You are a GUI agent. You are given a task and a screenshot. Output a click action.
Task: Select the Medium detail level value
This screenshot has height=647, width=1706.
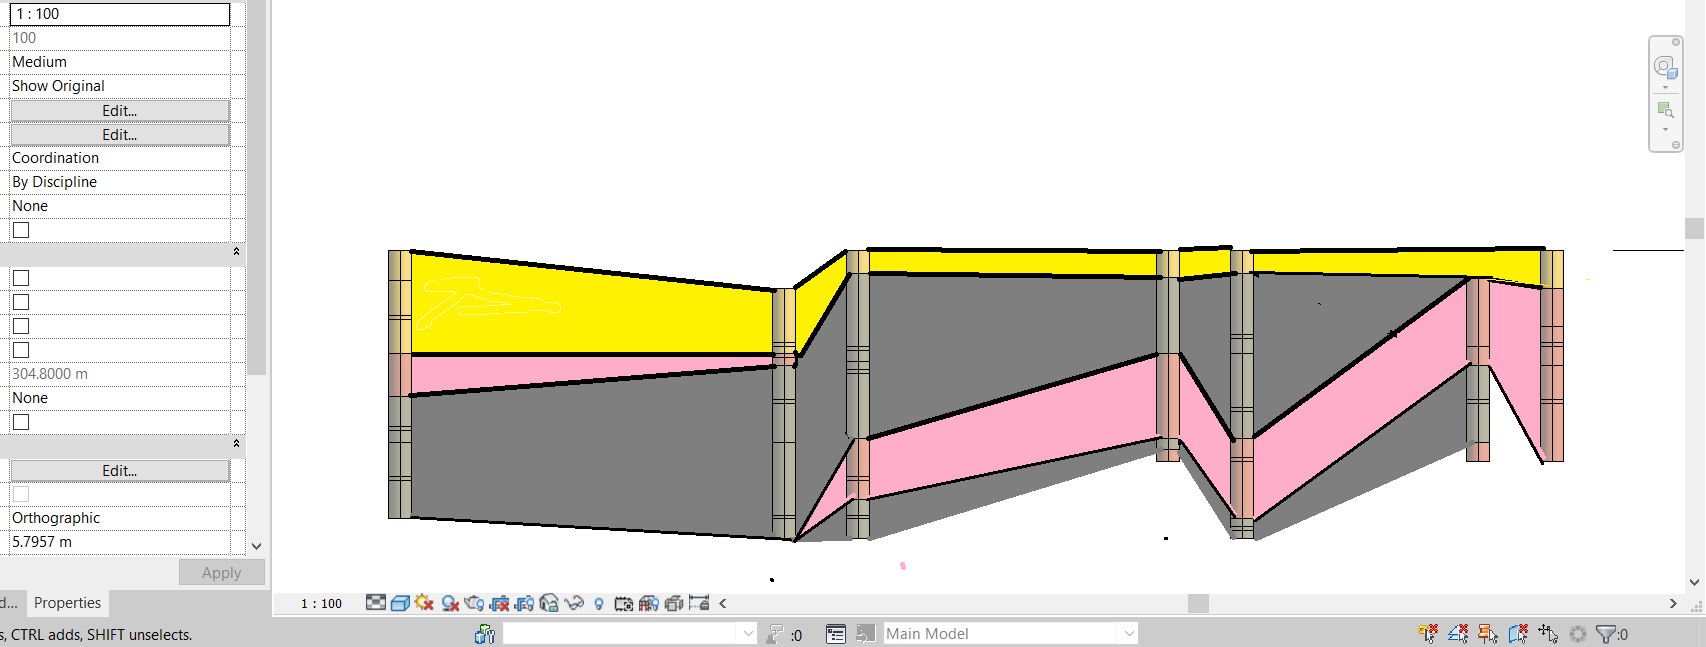tap(120, 62)
